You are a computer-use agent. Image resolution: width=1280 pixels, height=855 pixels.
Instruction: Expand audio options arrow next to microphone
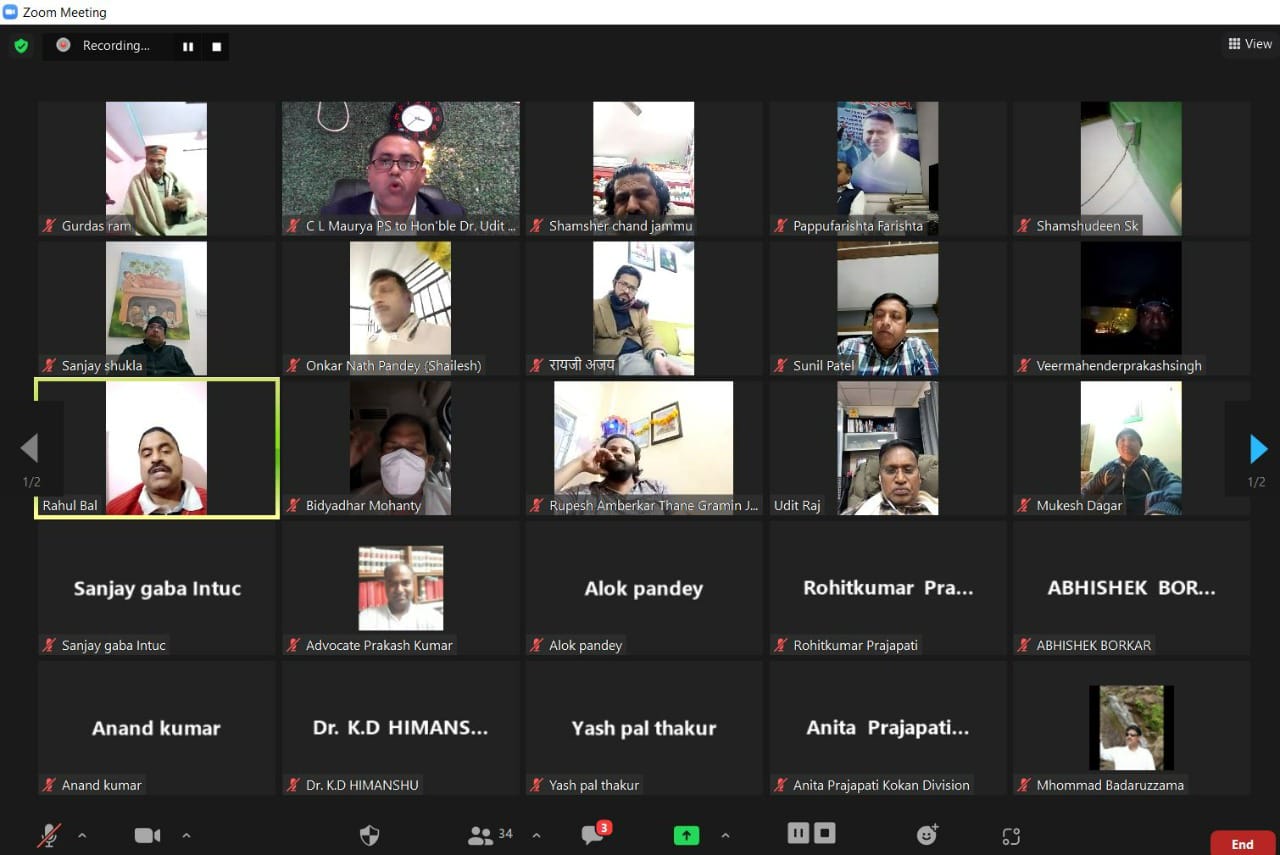(82, 835)
